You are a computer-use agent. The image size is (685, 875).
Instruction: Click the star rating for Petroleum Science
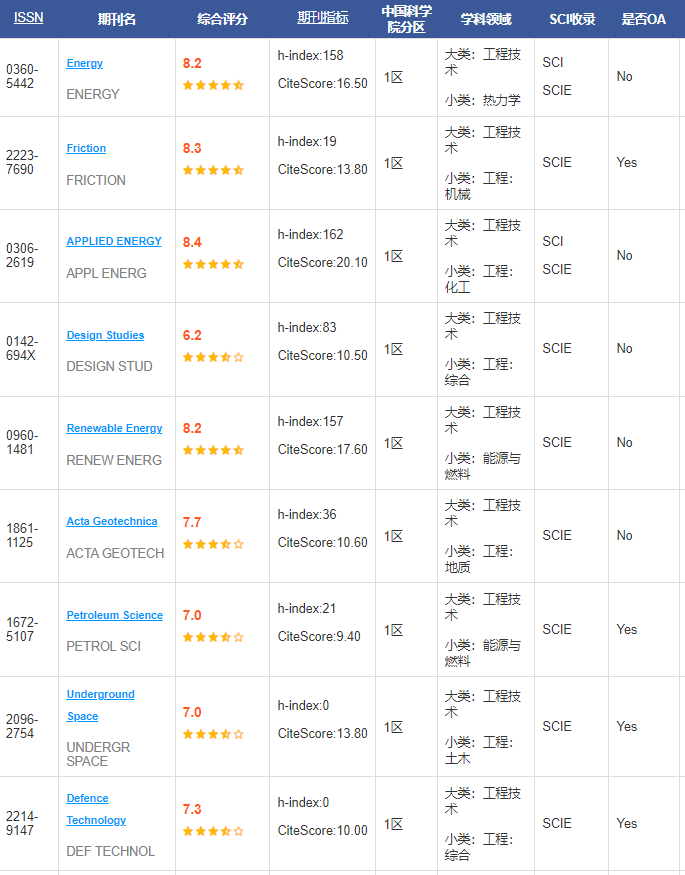pos(214,637)
